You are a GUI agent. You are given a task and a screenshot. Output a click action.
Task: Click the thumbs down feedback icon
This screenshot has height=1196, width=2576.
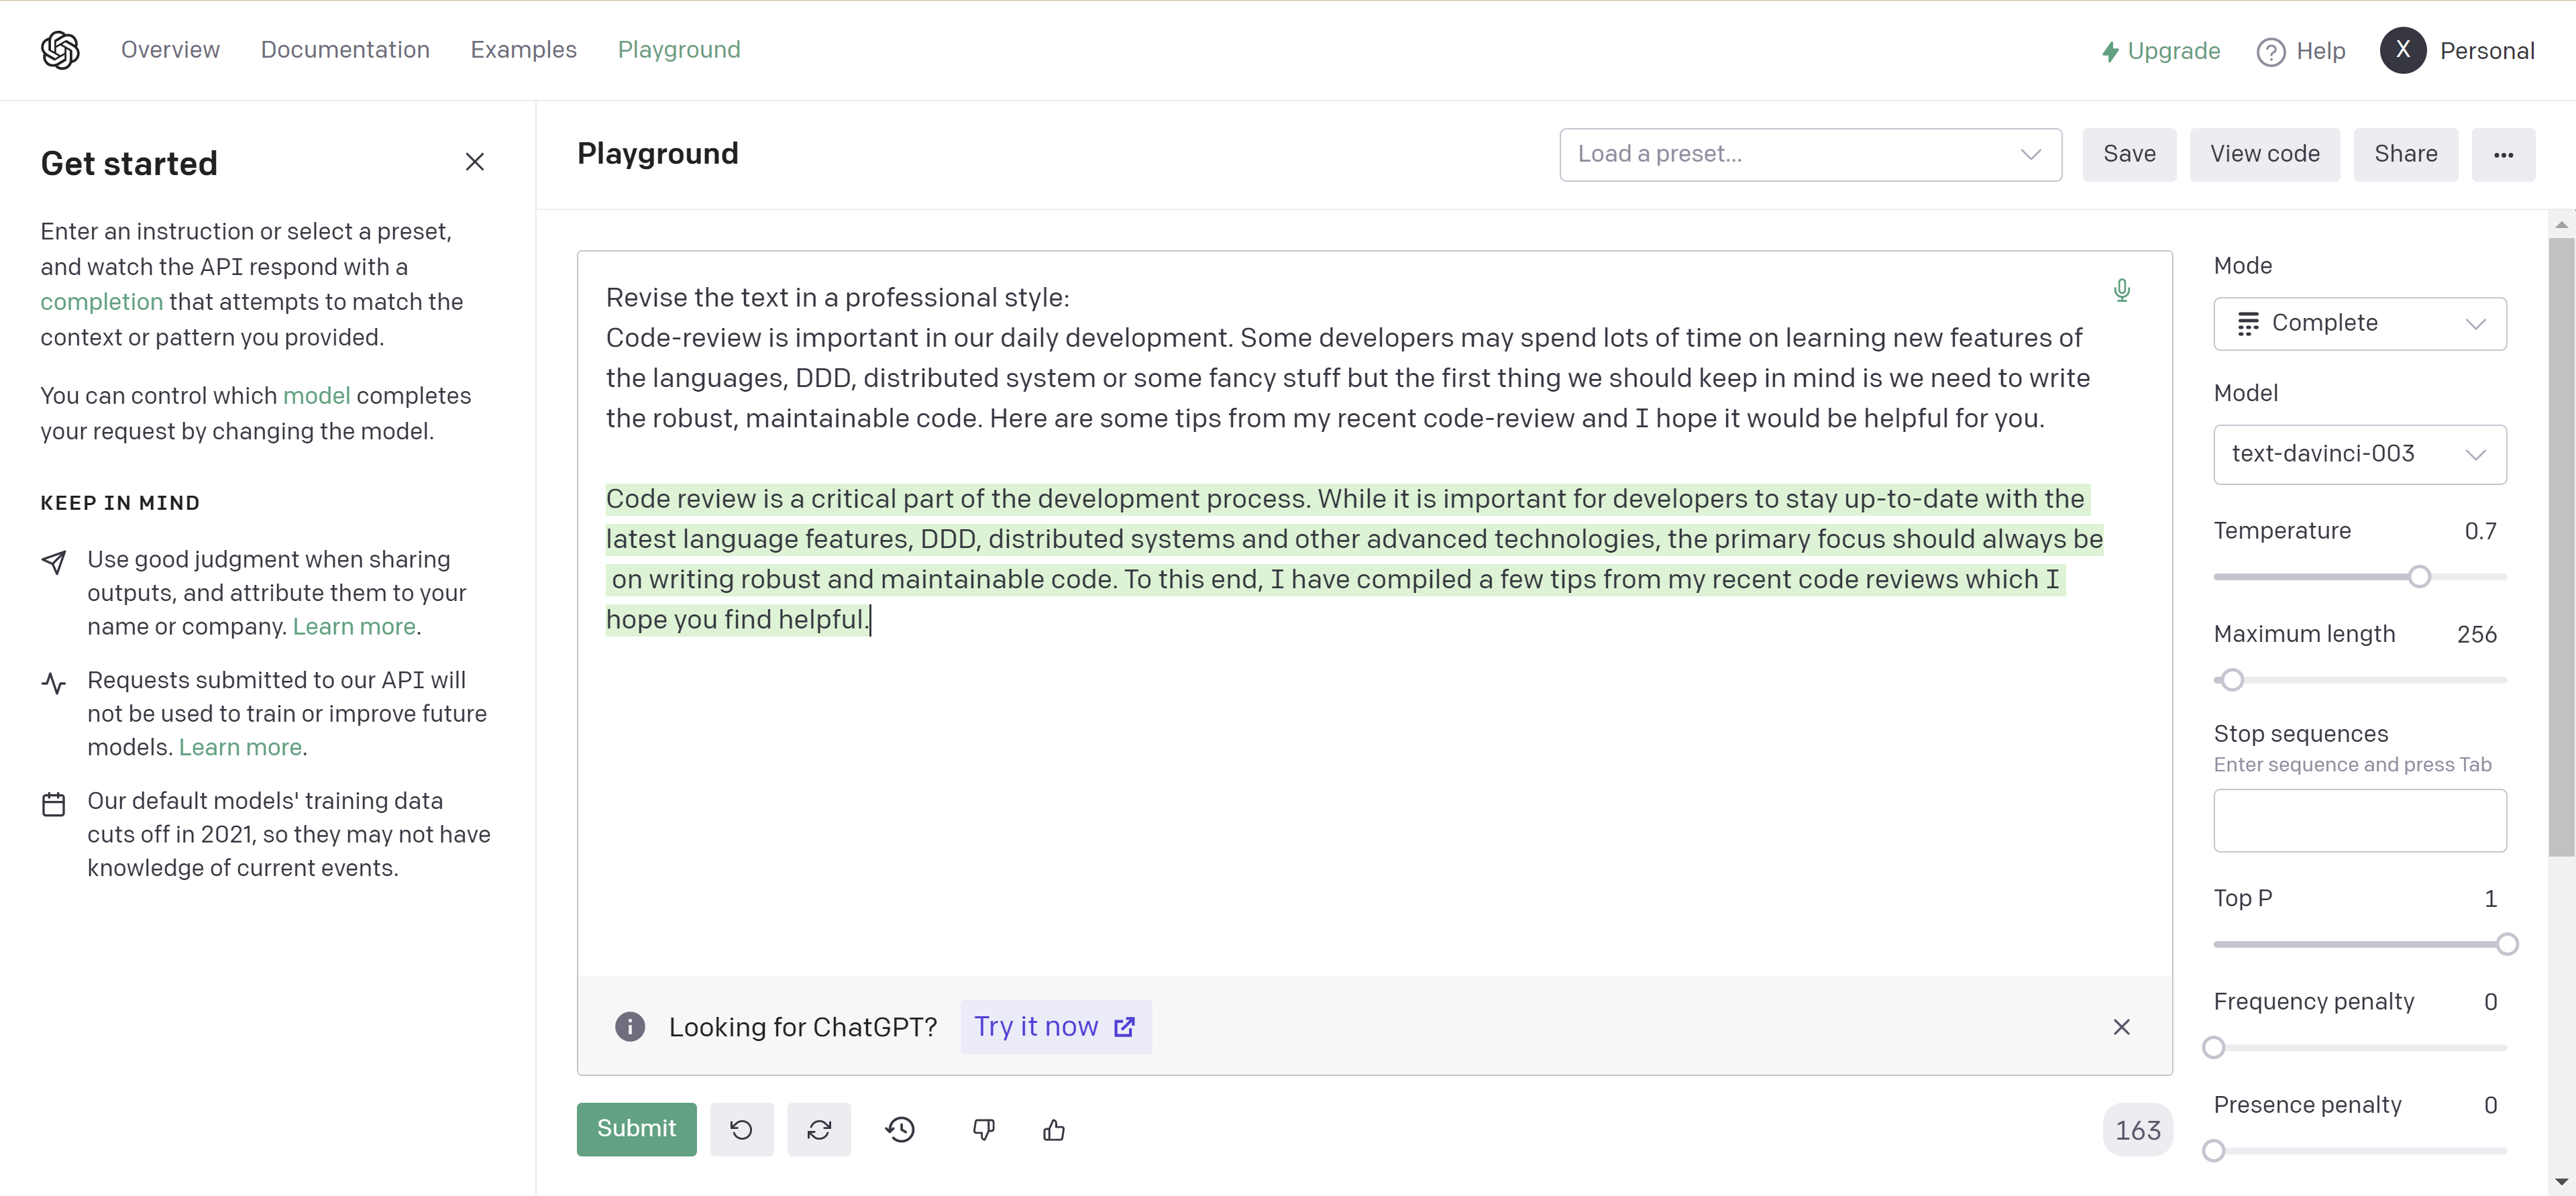point(982,1130)
